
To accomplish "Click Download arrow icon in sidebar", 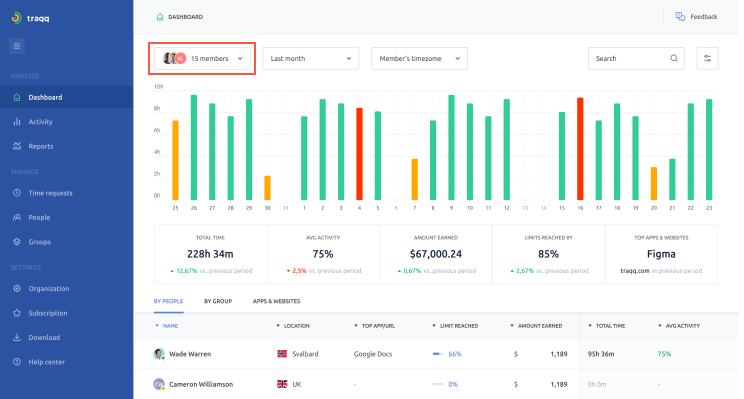I will (17, 337).
